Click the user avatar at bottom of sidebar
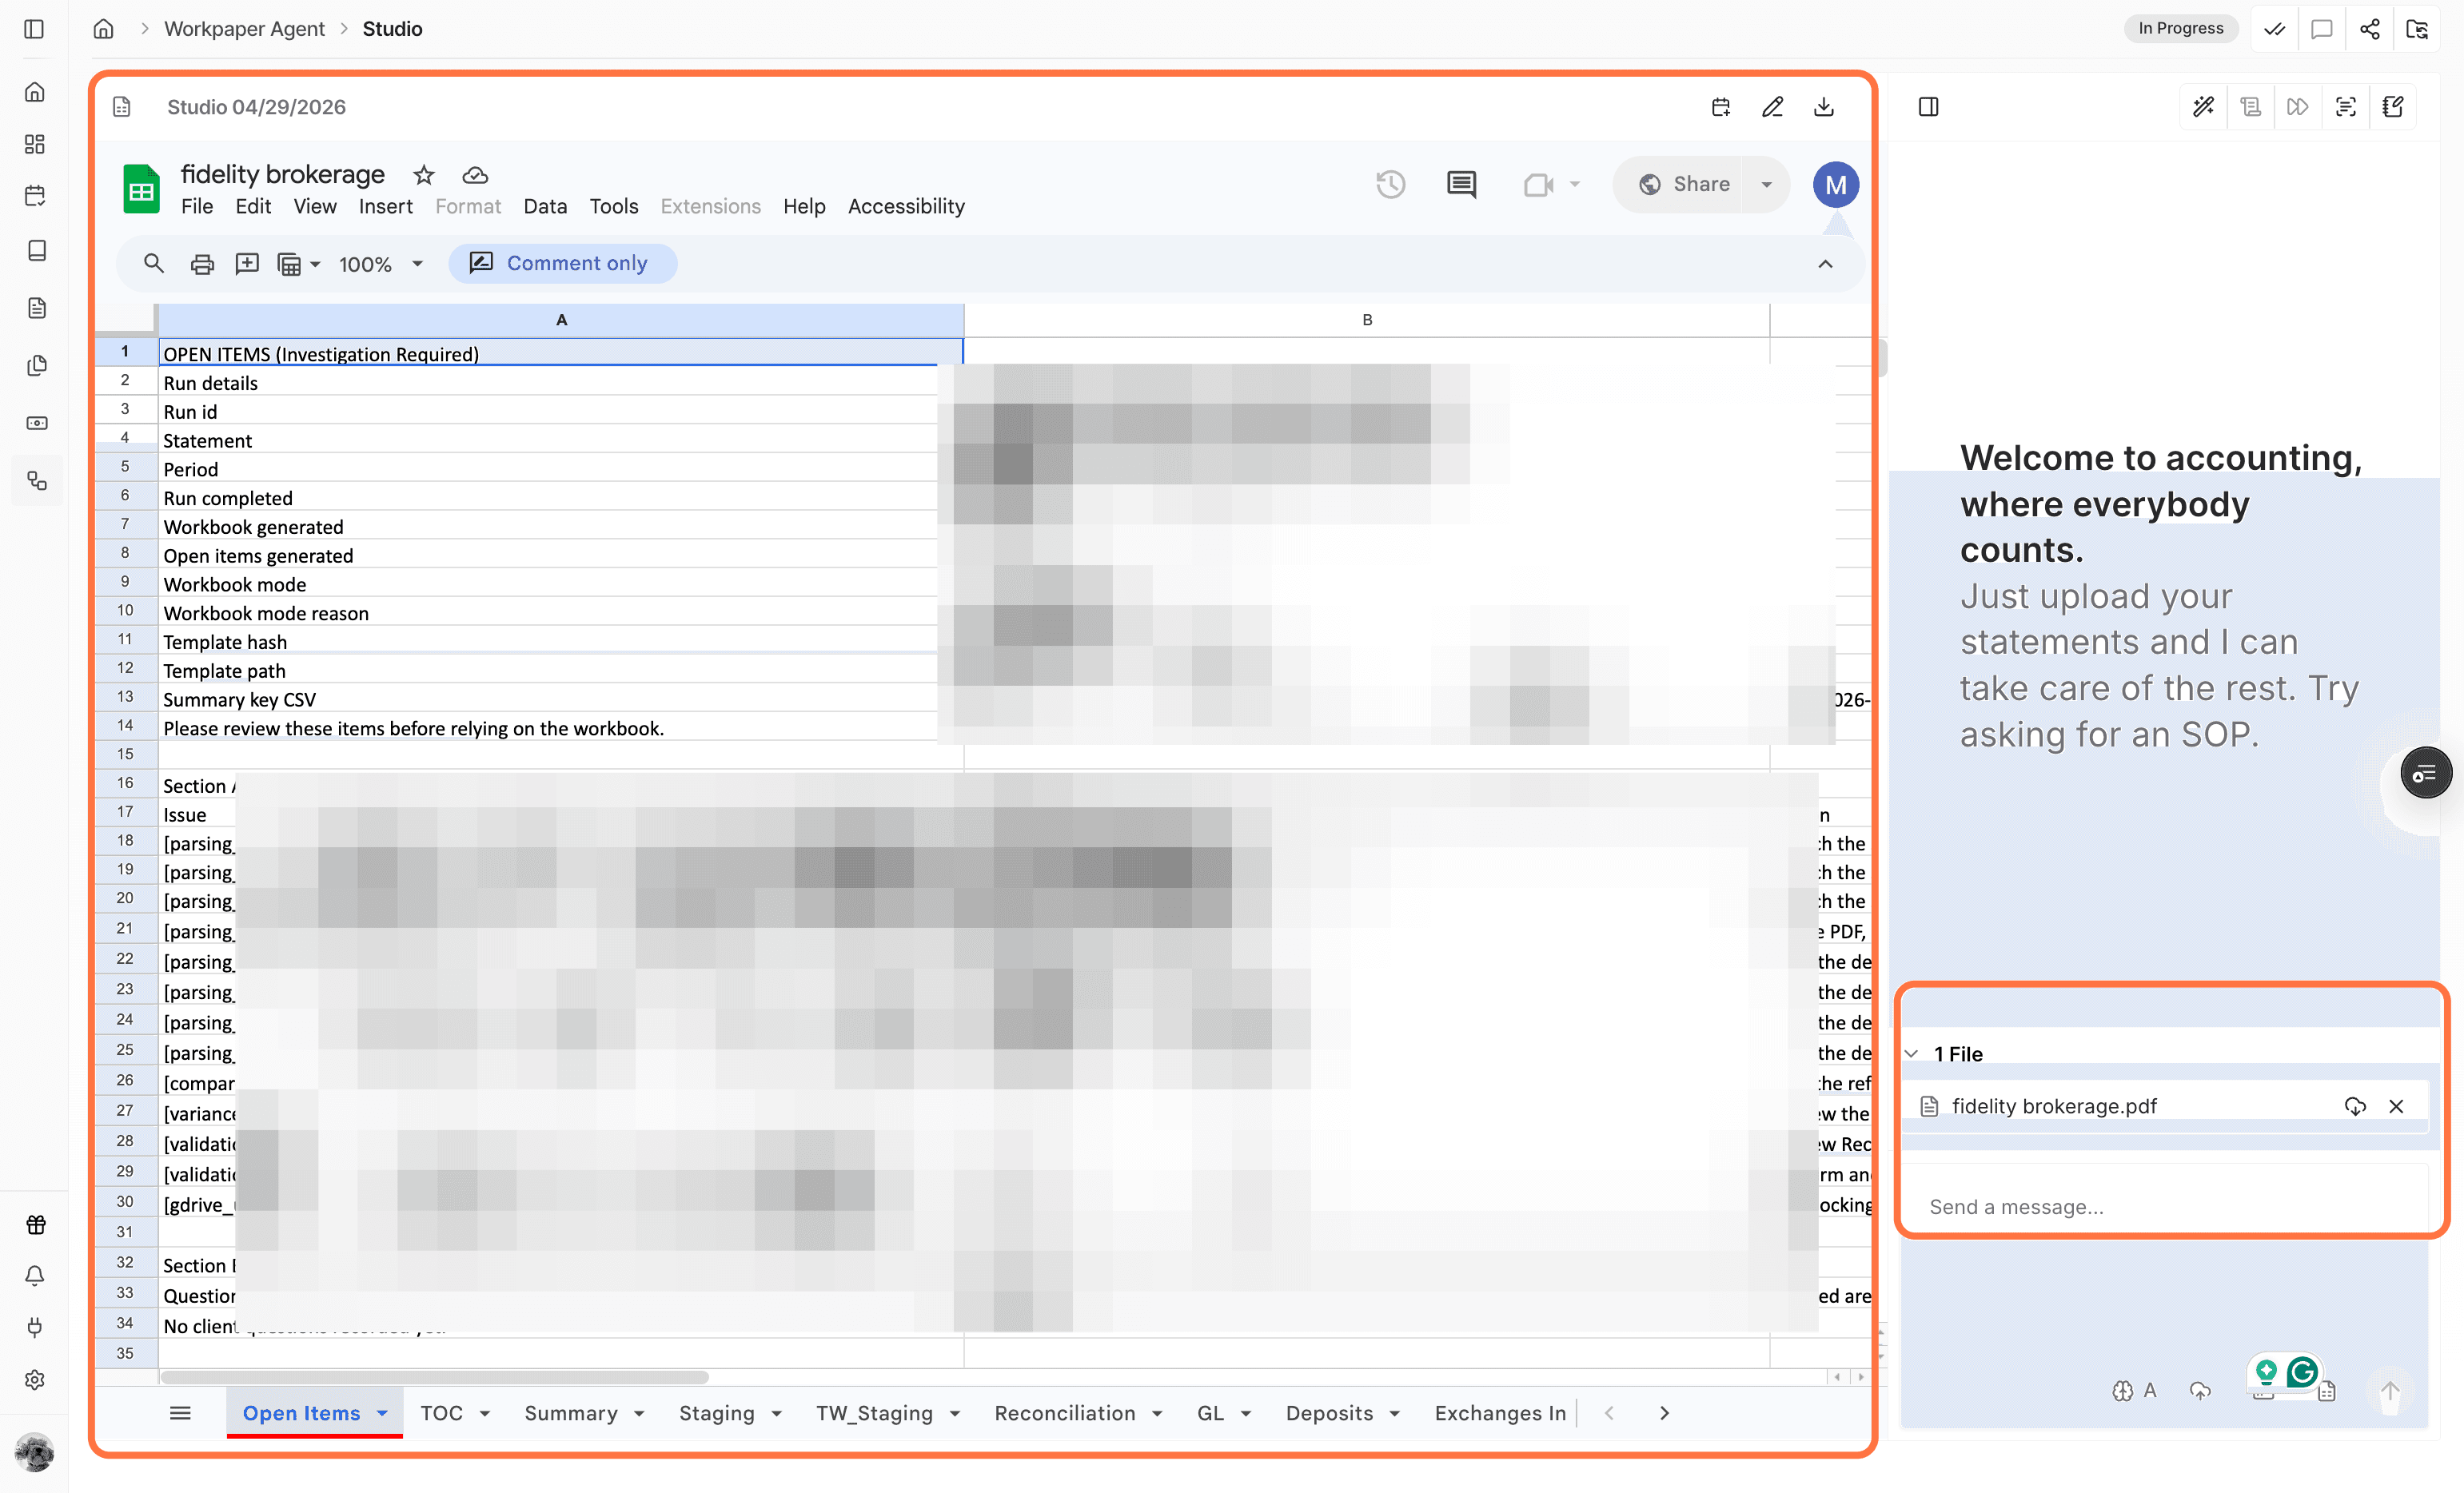The width and height of the screenshot is (2464, 1493). point(35,1453)
